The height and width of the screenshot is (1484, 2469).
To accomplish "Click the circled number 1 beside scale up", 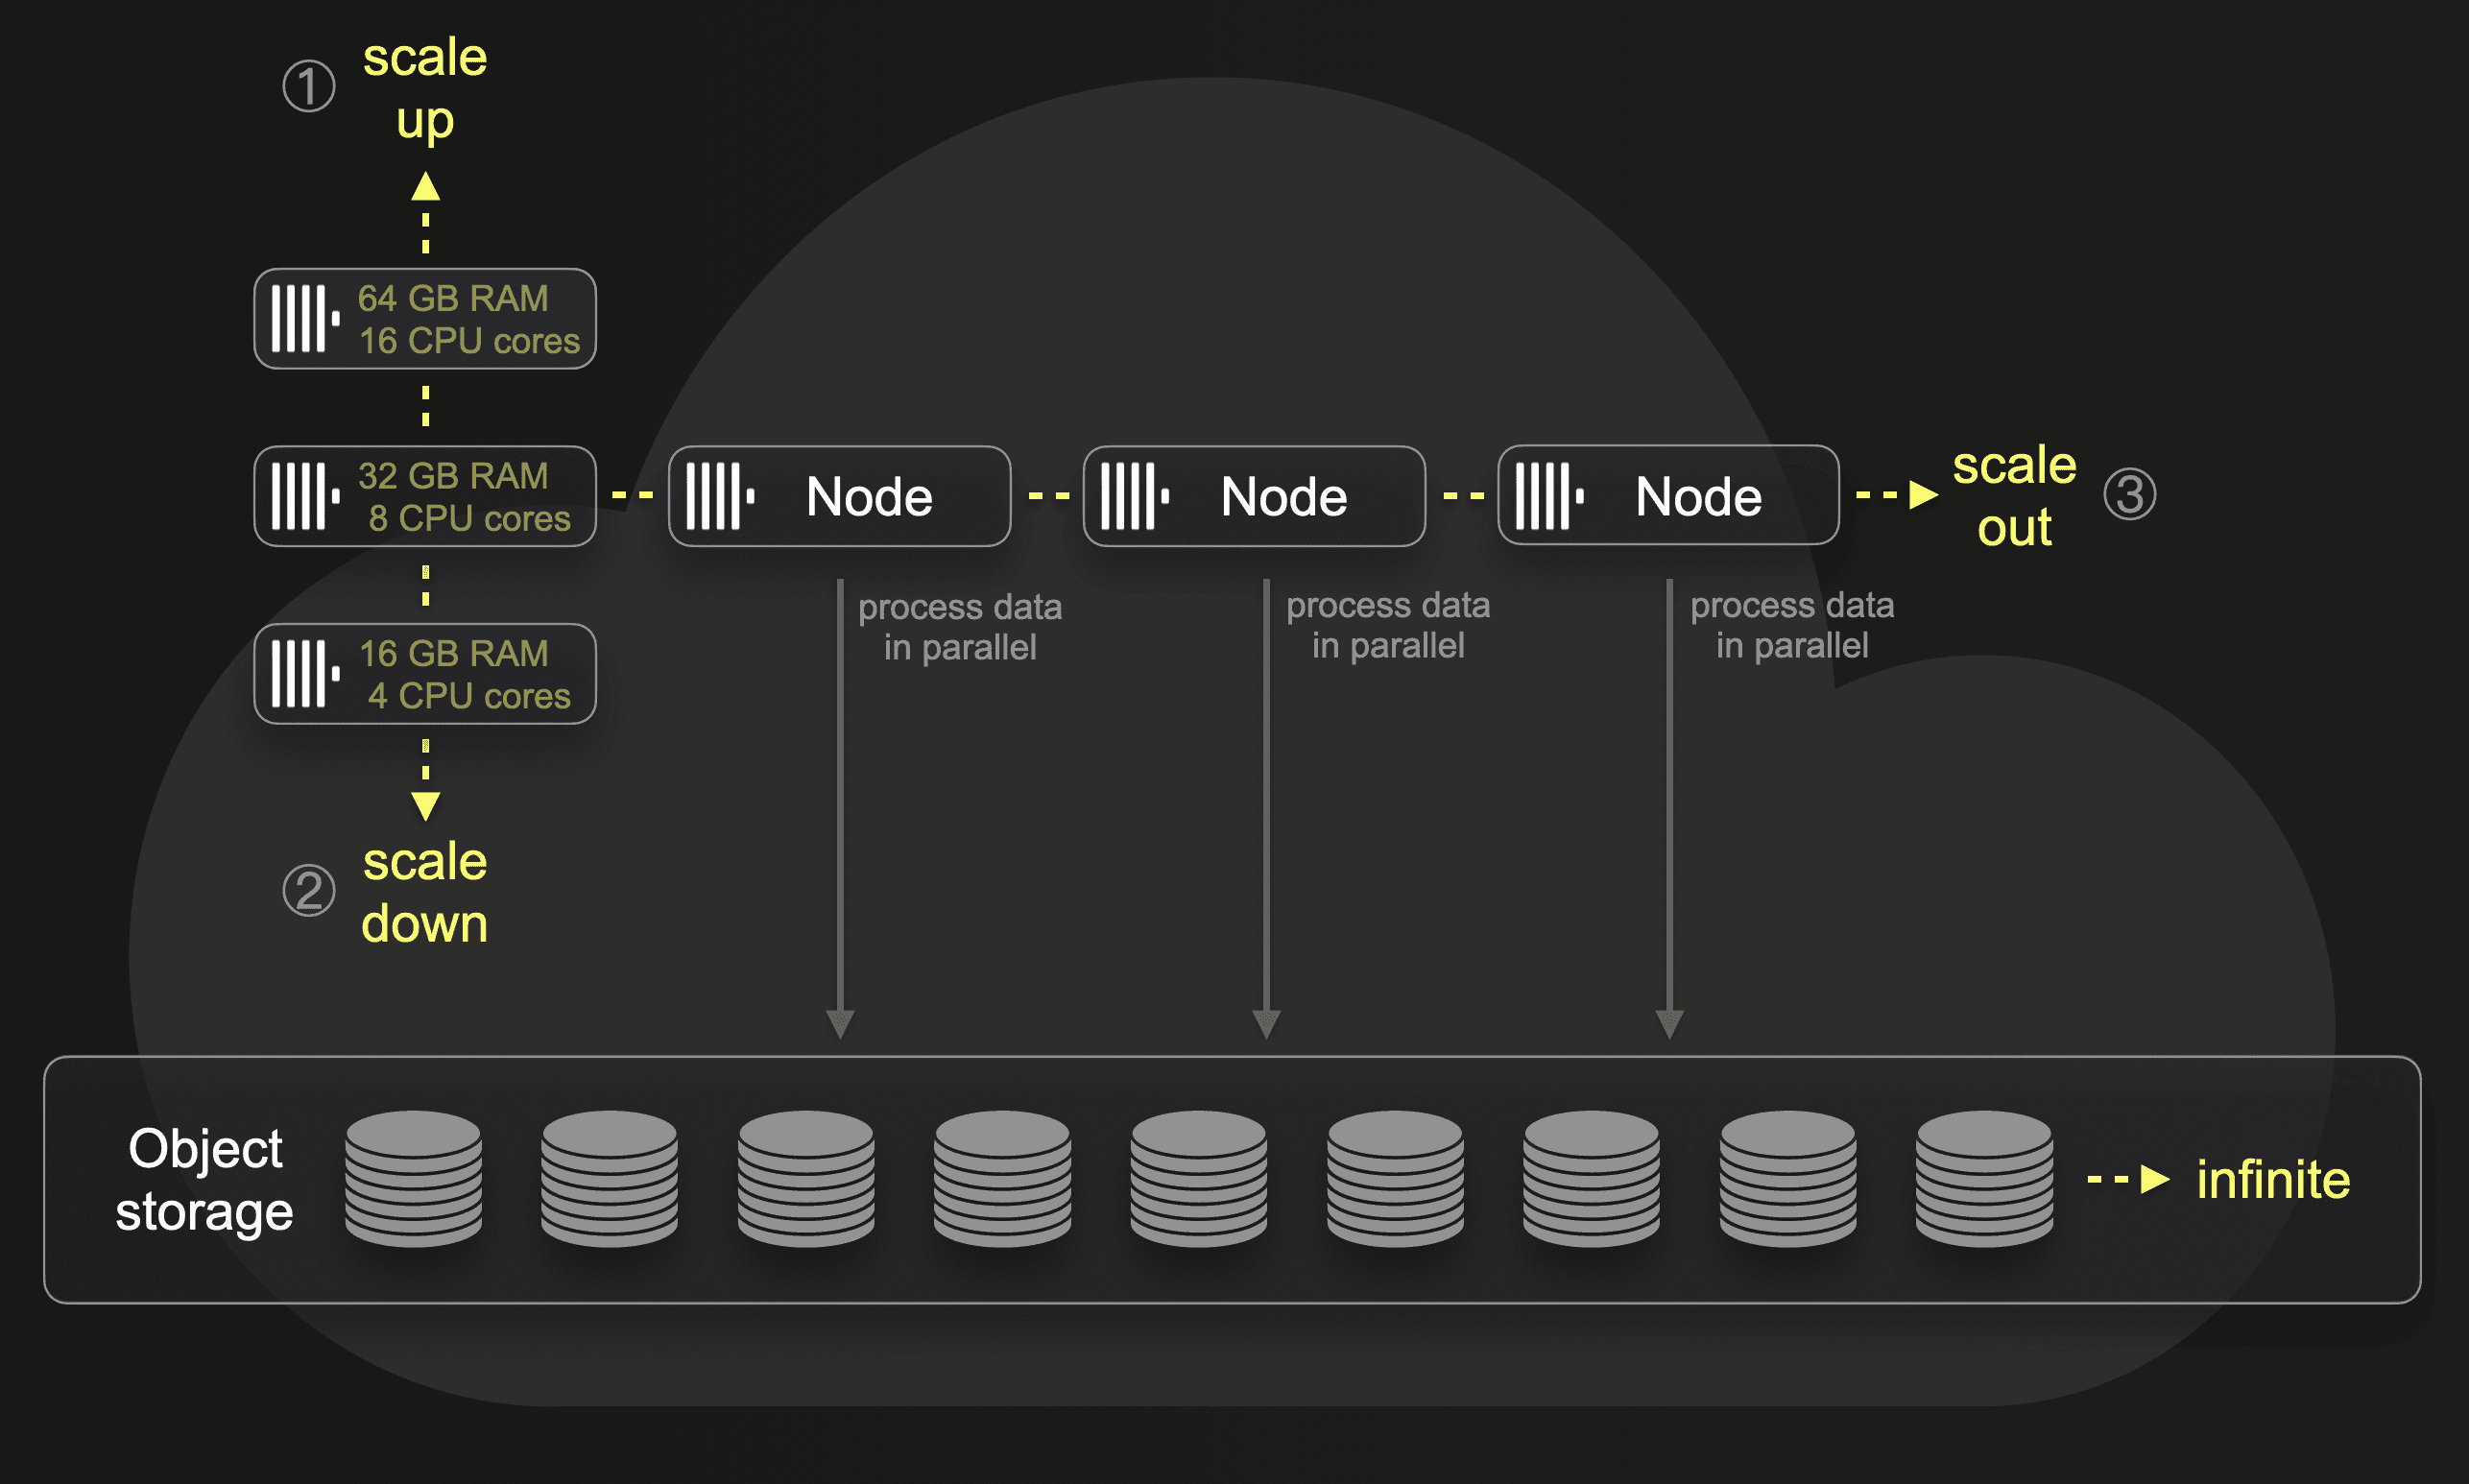I will 309,86.
